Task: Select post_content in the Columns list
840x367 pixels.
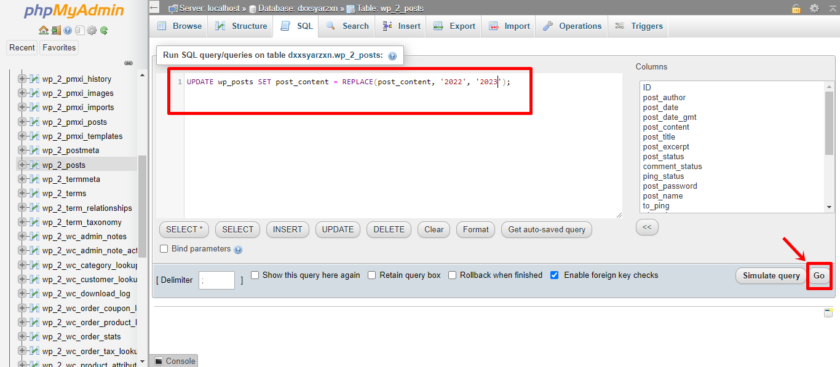Action: pyautogui.click(x=666, y=127)
